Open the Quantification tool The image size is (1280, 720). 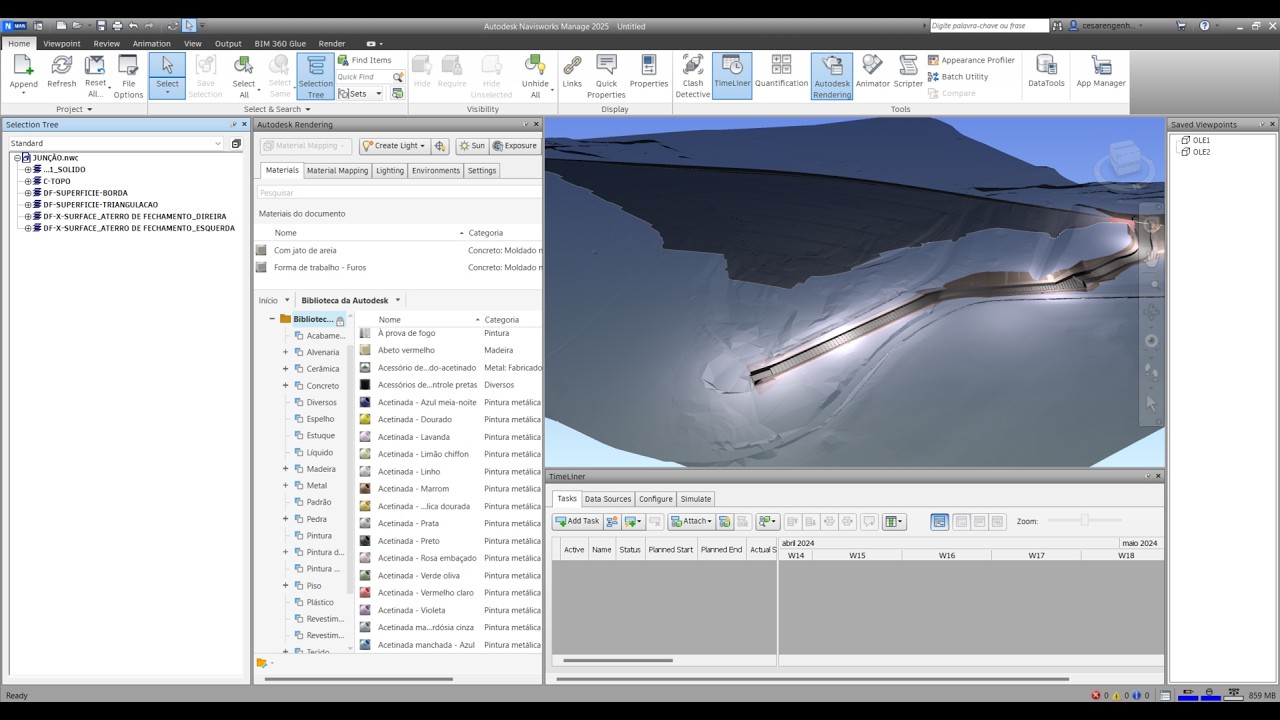(x=781, y=72)
